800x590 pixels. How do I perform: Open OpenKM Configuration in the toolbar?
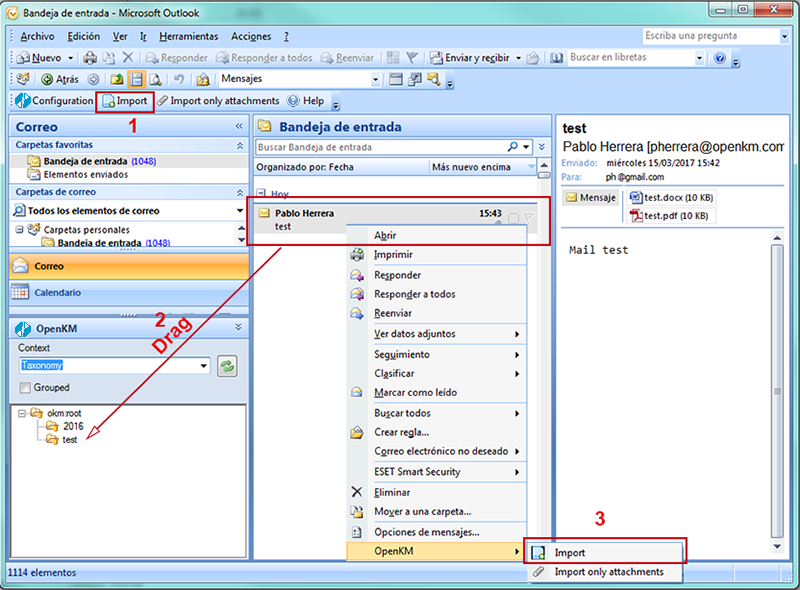click(54, 101)
